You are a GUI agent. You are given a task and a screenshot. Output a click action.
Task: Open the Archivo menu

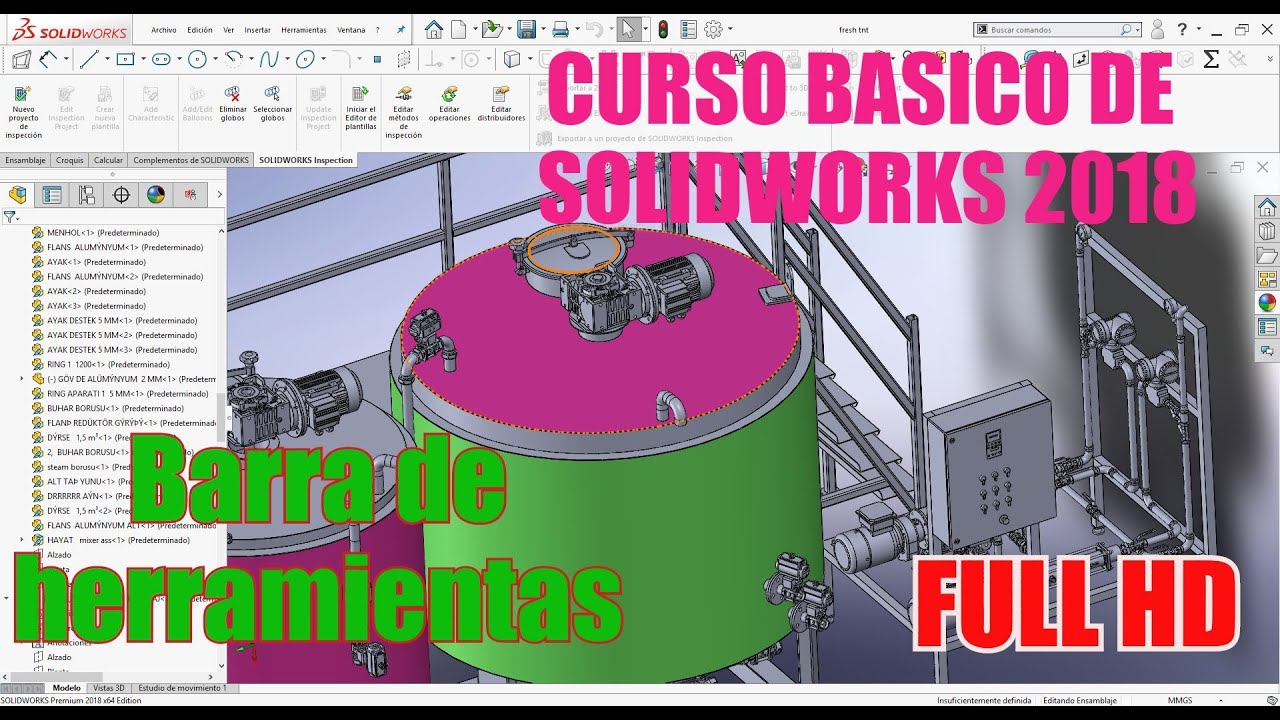pyautogui.click(x=163, y=30)
